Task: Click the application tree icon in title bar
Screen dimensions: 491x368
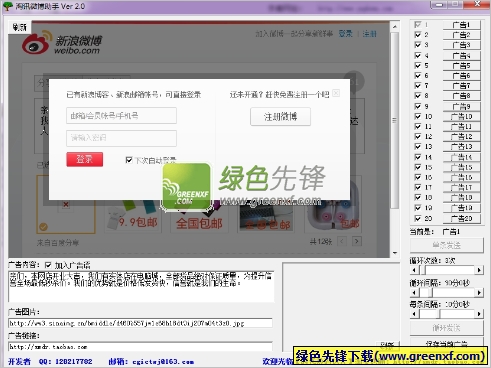Action: [7, 6]
